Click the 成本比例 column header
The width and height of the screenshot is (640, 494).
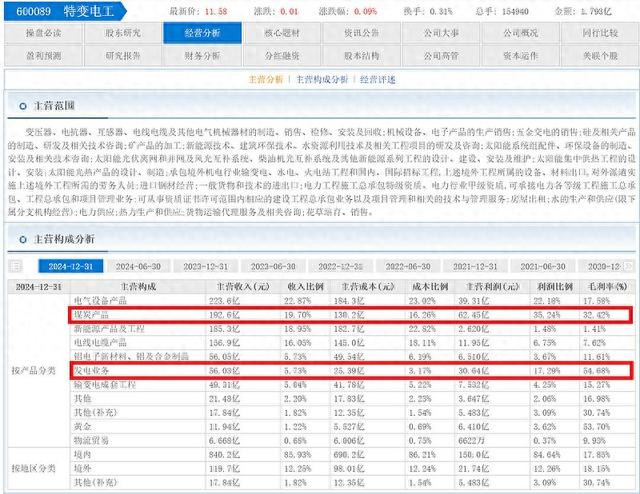pos(430,287)
